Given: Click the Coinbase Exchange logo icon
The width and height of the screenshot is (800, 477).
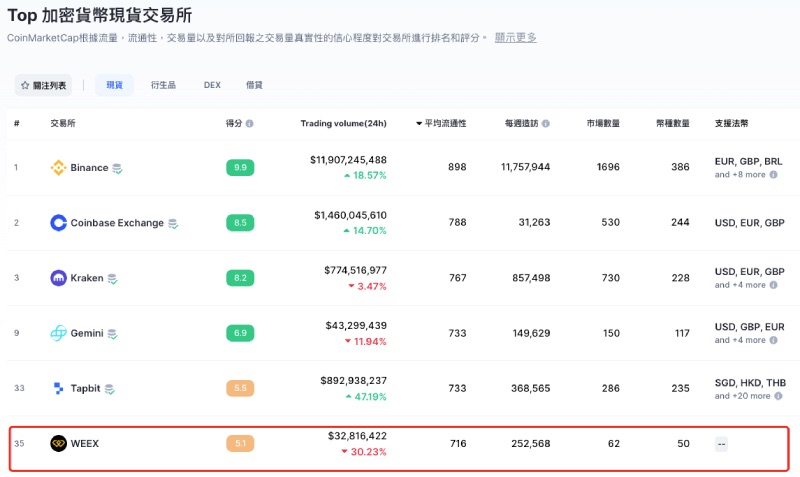Looking at the screenshot, I should (x=58, y=223).
